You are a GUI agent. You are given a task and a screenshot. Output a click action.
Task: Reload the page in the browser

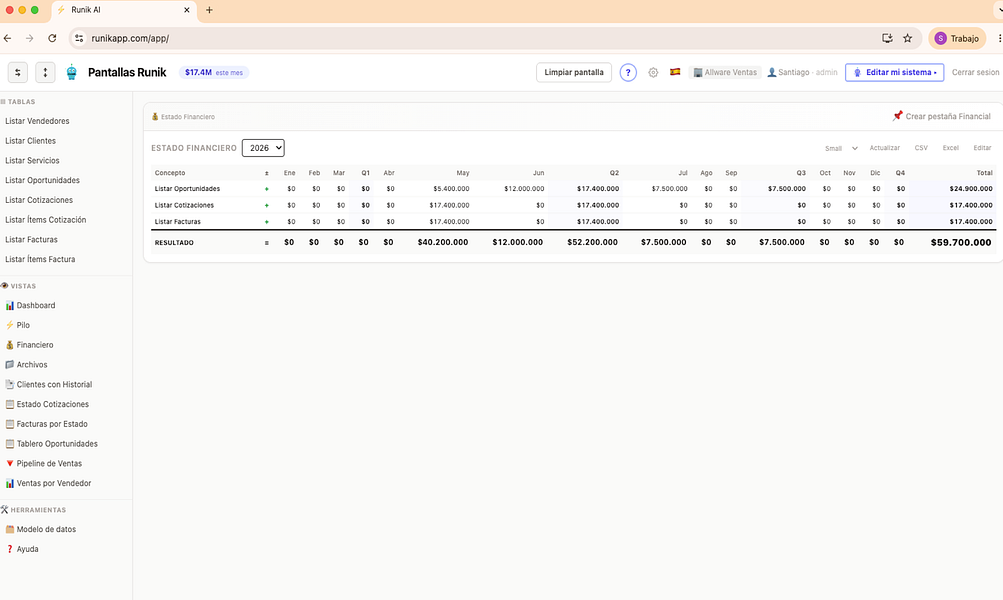52,38
